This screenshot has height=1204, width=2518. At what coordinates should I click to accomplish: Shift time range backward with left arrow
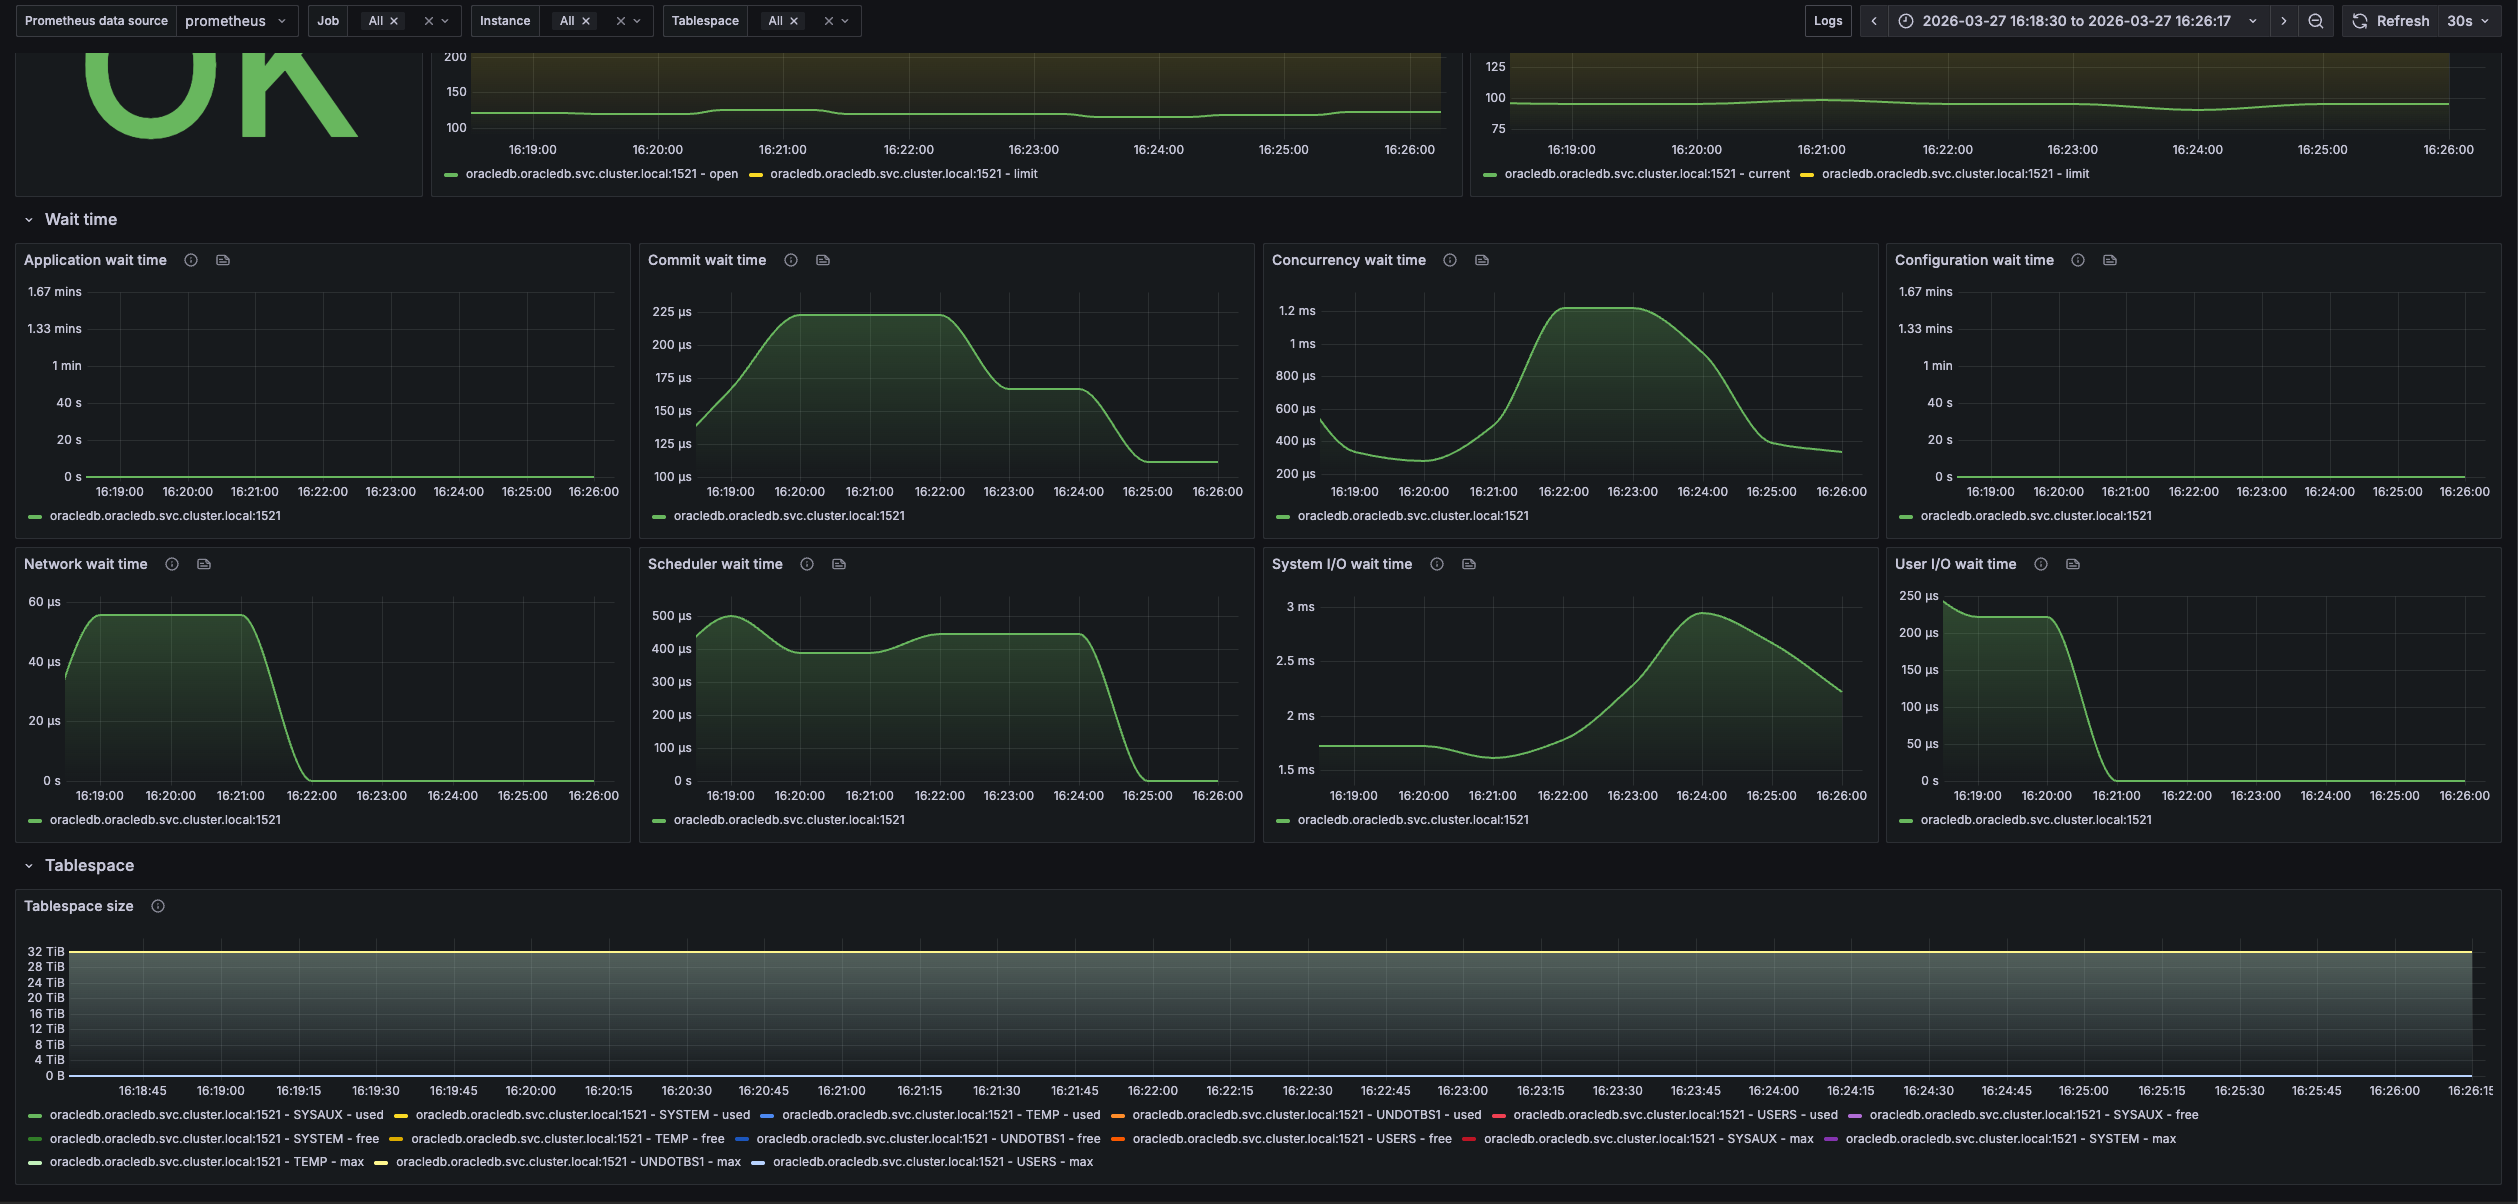tap(1874, 21)
